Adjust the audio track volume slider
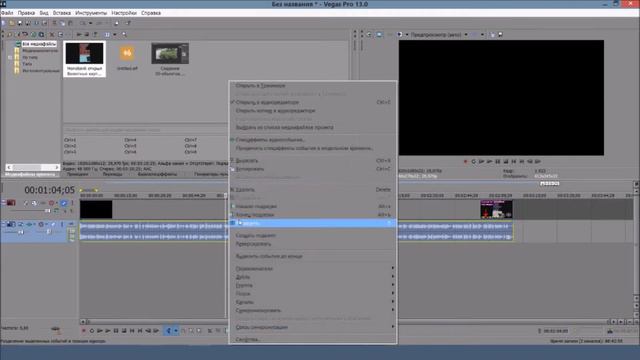This screenshot has width=640, height=360. (20, 232)
